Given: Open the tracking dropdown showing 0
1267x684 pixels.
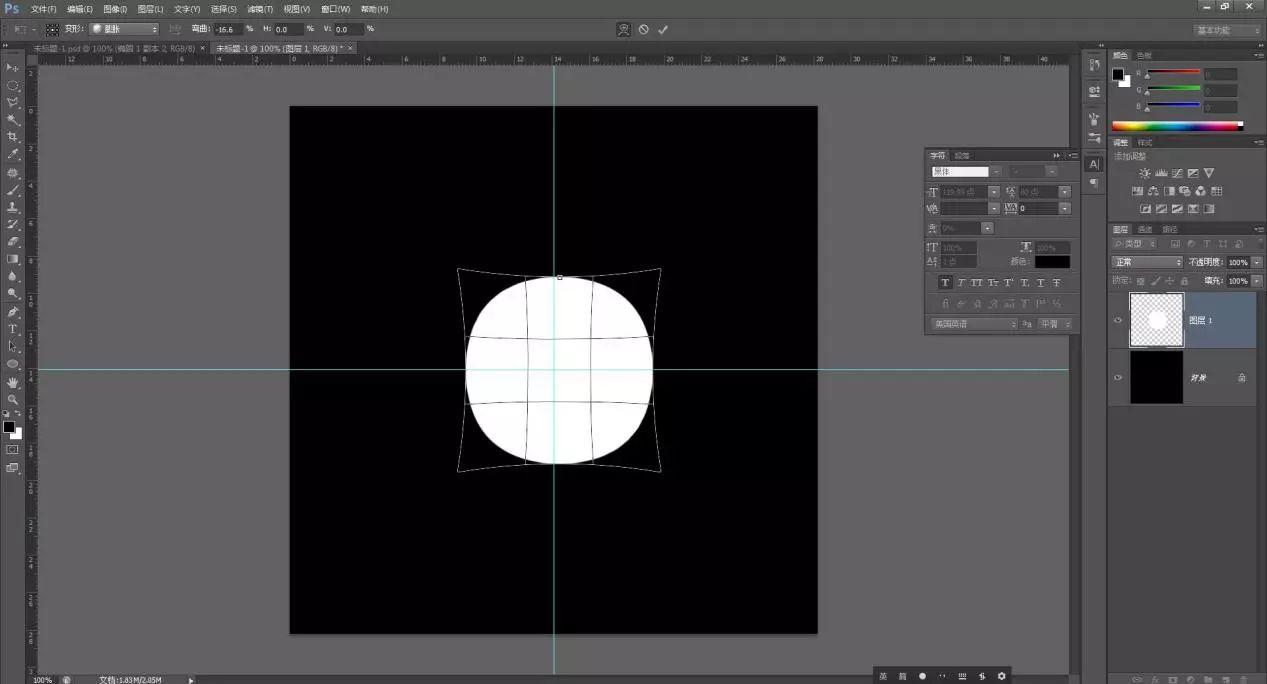Looking at the screenshot, I should coord(1065,209).
